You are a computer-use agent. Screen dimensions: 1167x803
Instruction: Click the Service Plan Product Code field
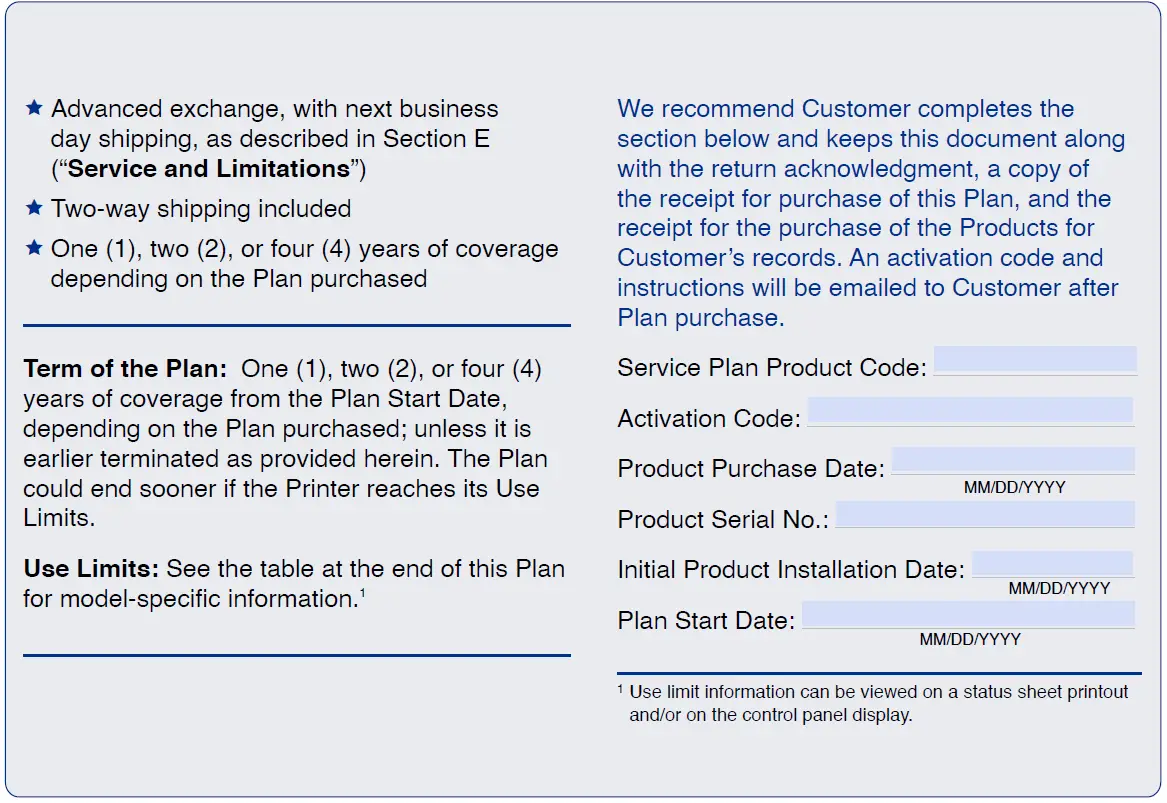[x=1035, y=359]
